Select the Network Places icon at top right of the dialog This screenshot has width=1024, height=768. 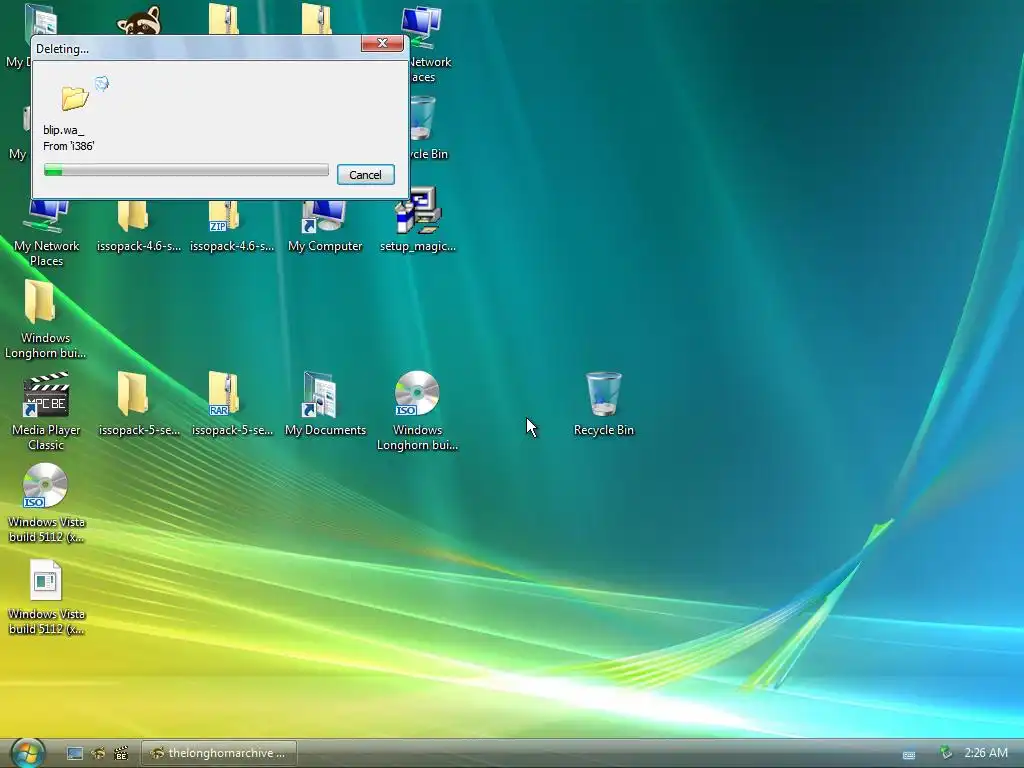coord(428,44)
